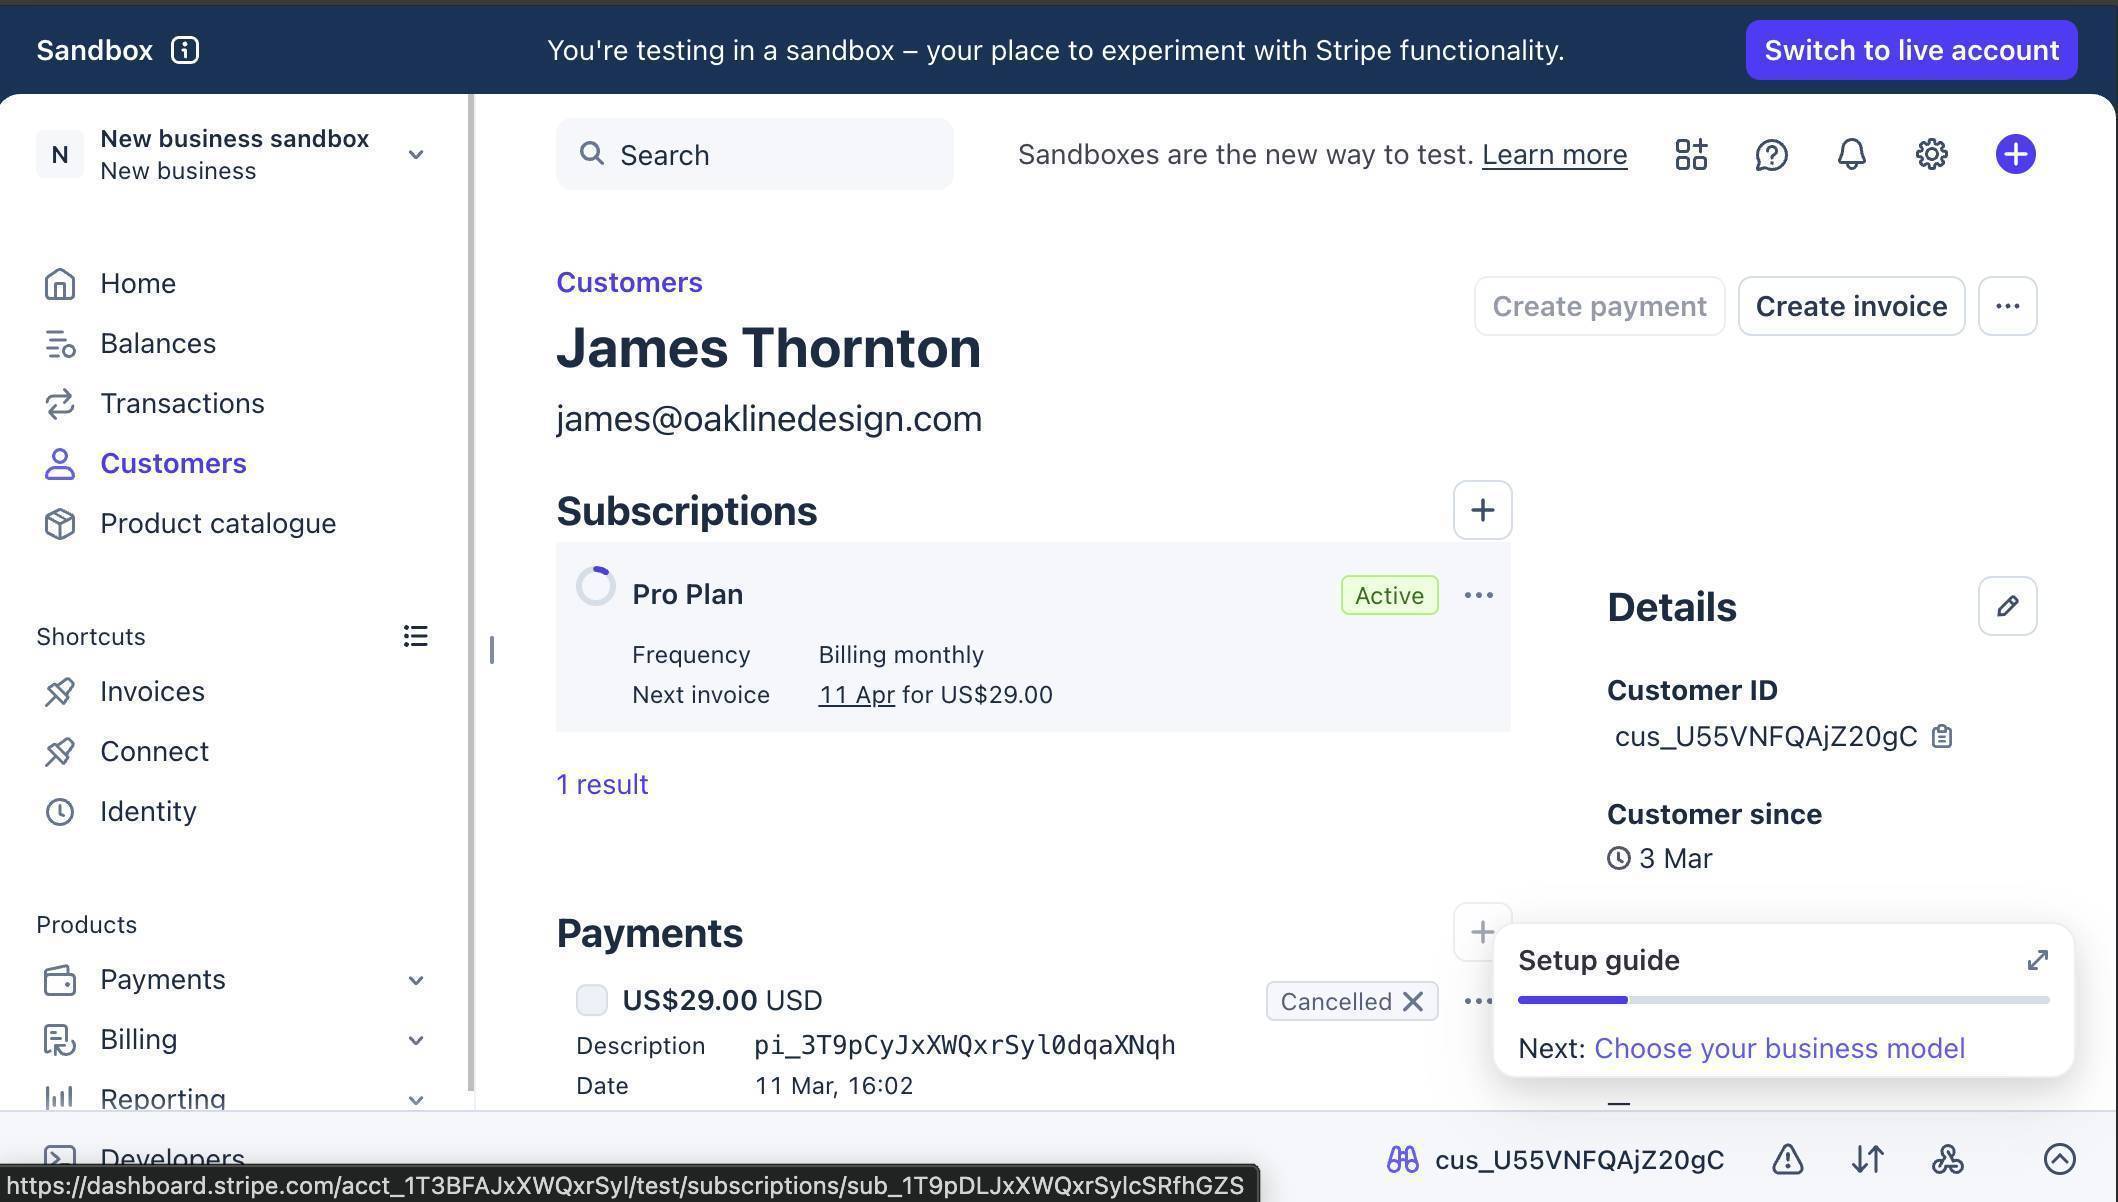Image resolution: width=2118 pixels, height=1202 pixels.
Task: Open the help menu question mark icon
Action: point(1771,154)
